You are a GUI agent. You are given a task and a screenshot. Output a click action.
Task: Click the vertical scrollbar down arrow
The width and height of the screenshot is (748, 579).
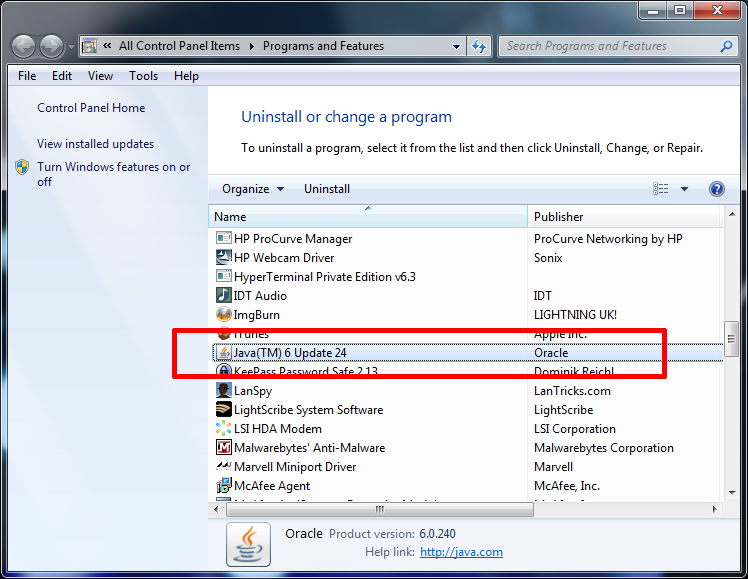(732, 493)
